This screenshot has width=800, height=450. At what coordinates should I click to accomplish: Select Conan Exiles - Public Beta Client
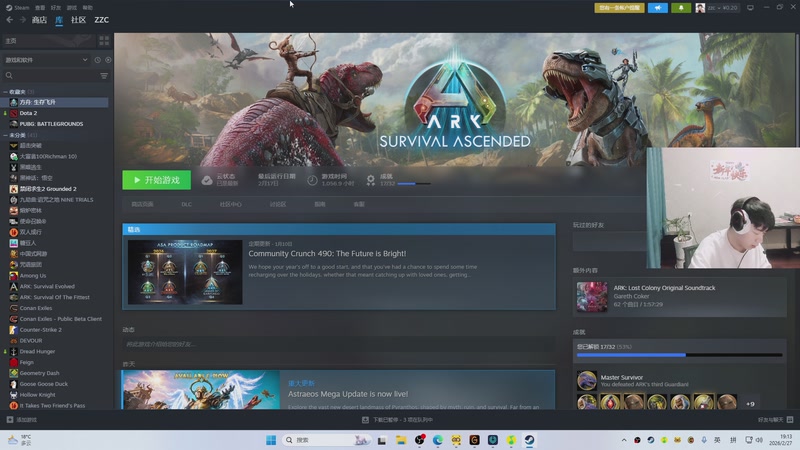coord(61,319)
